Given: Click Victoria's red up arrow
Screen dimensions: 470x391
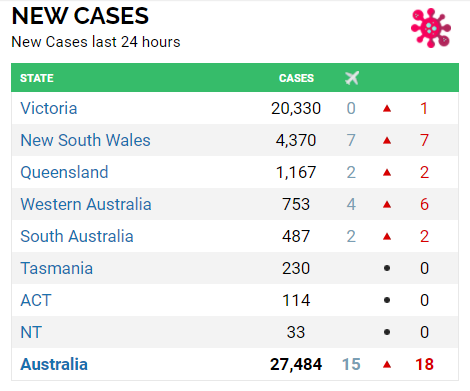Looking at the screenshot, I should click(x=387, y=108).
